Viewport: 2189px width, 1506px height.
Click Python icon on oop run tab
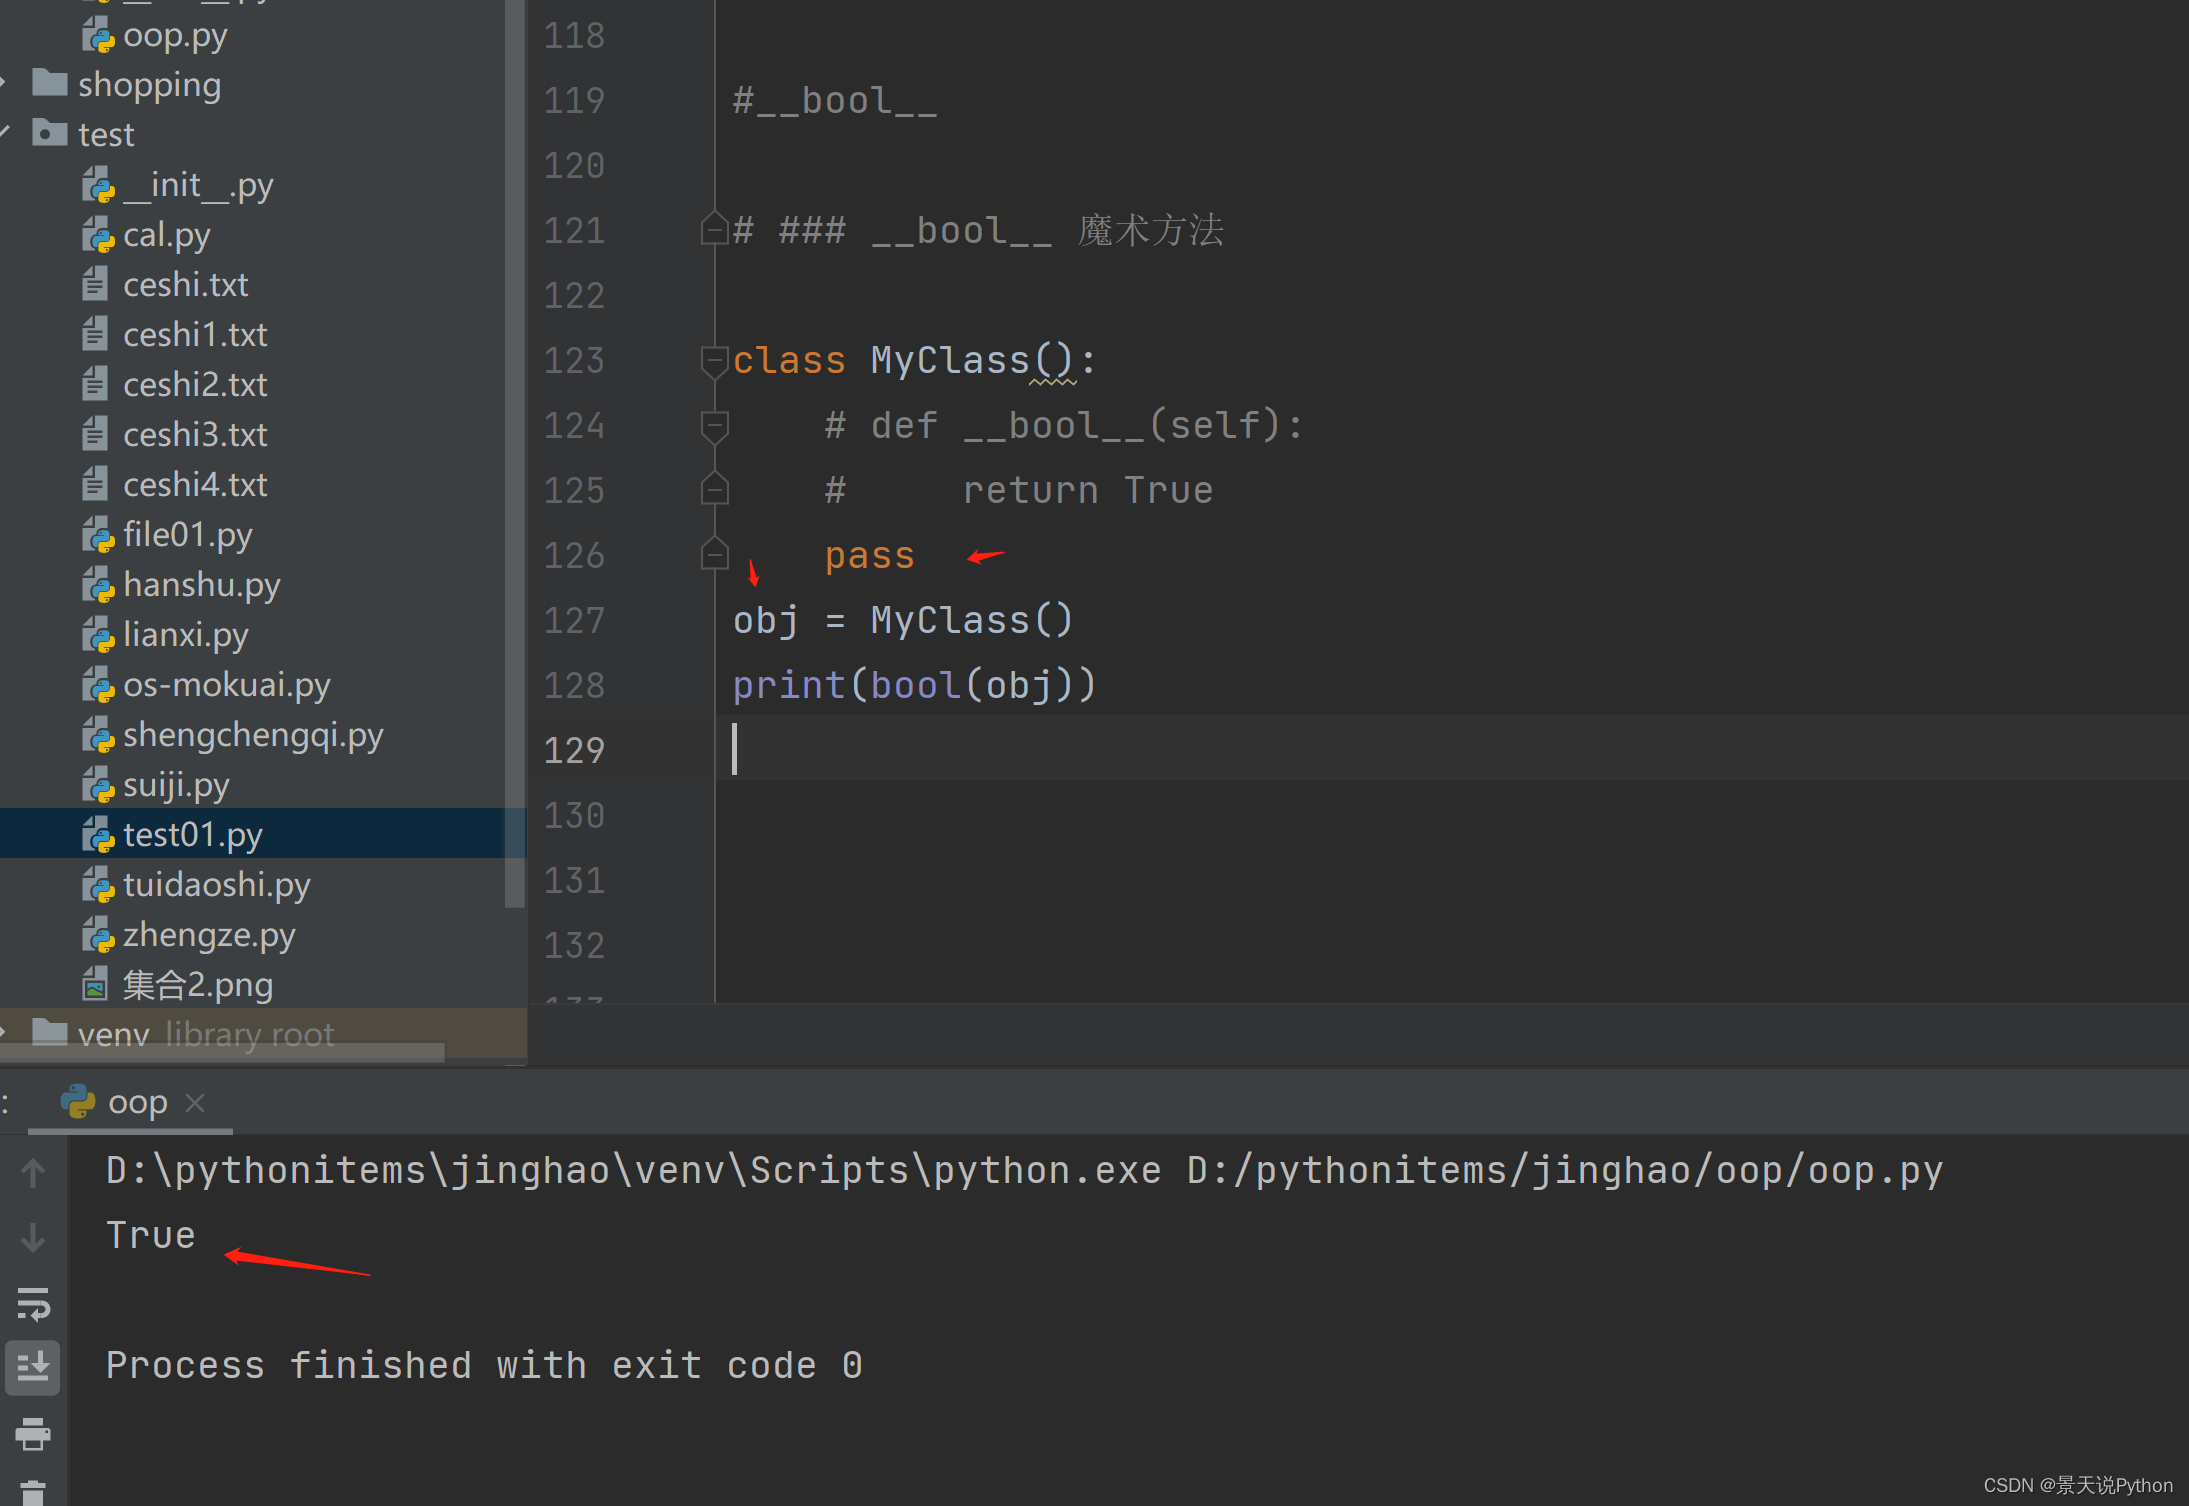click(78, 1102)
